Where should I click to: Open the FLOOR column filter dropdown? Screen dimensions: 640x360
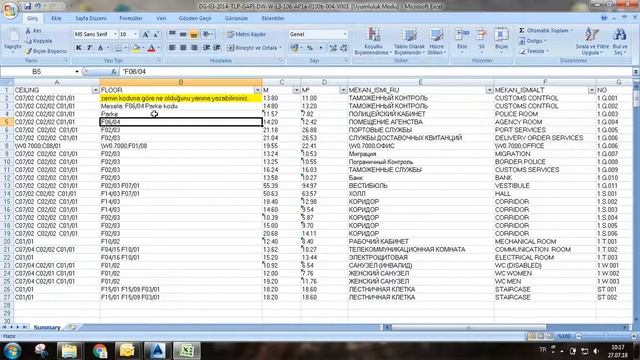[x=258, y=90]
